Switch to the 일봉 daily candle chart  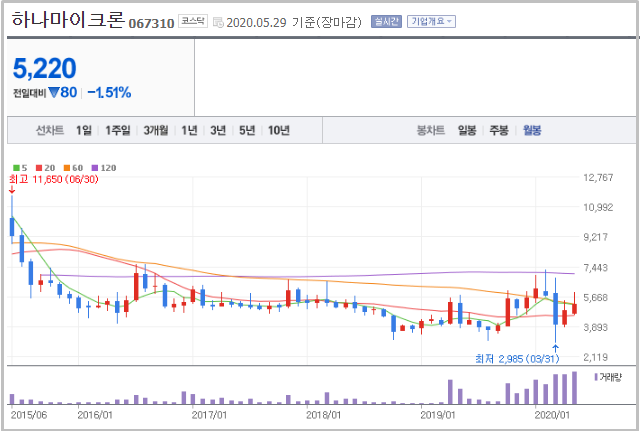pos(467,130)
